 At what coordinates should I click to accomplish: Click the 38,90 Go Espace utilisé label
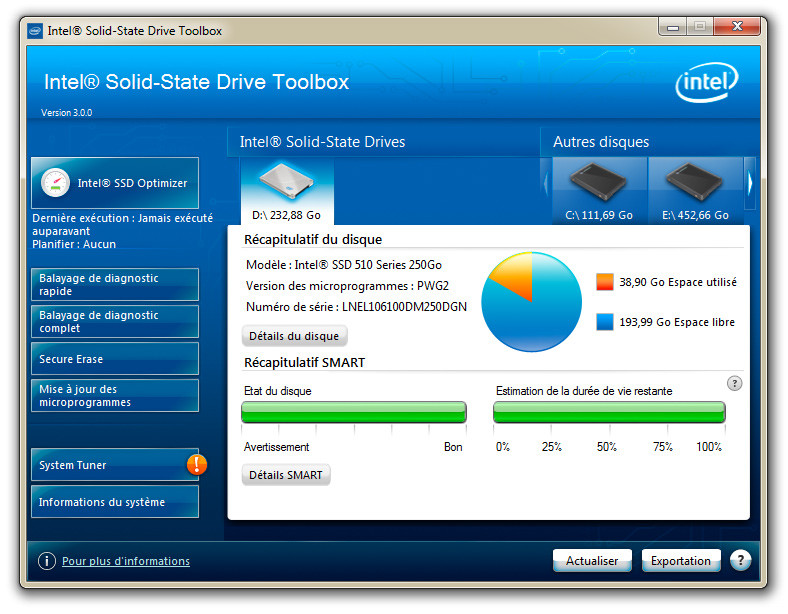(678, 282)
